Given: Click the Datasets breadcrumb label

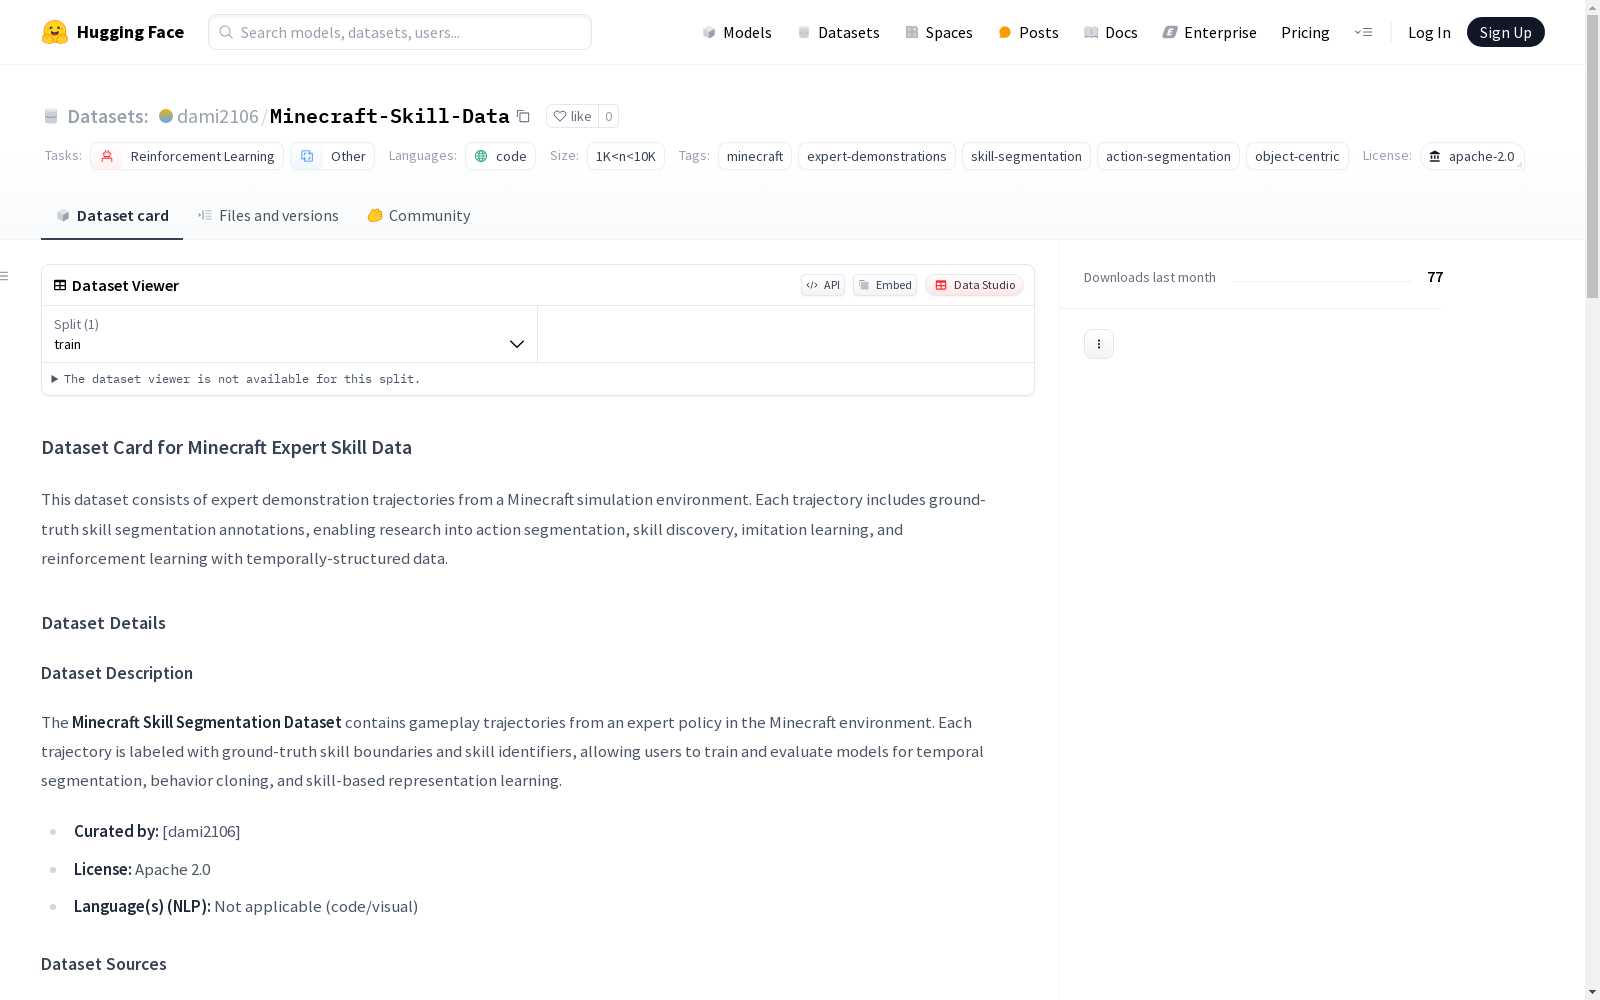Looking at the screenshot, I should 108,116.
